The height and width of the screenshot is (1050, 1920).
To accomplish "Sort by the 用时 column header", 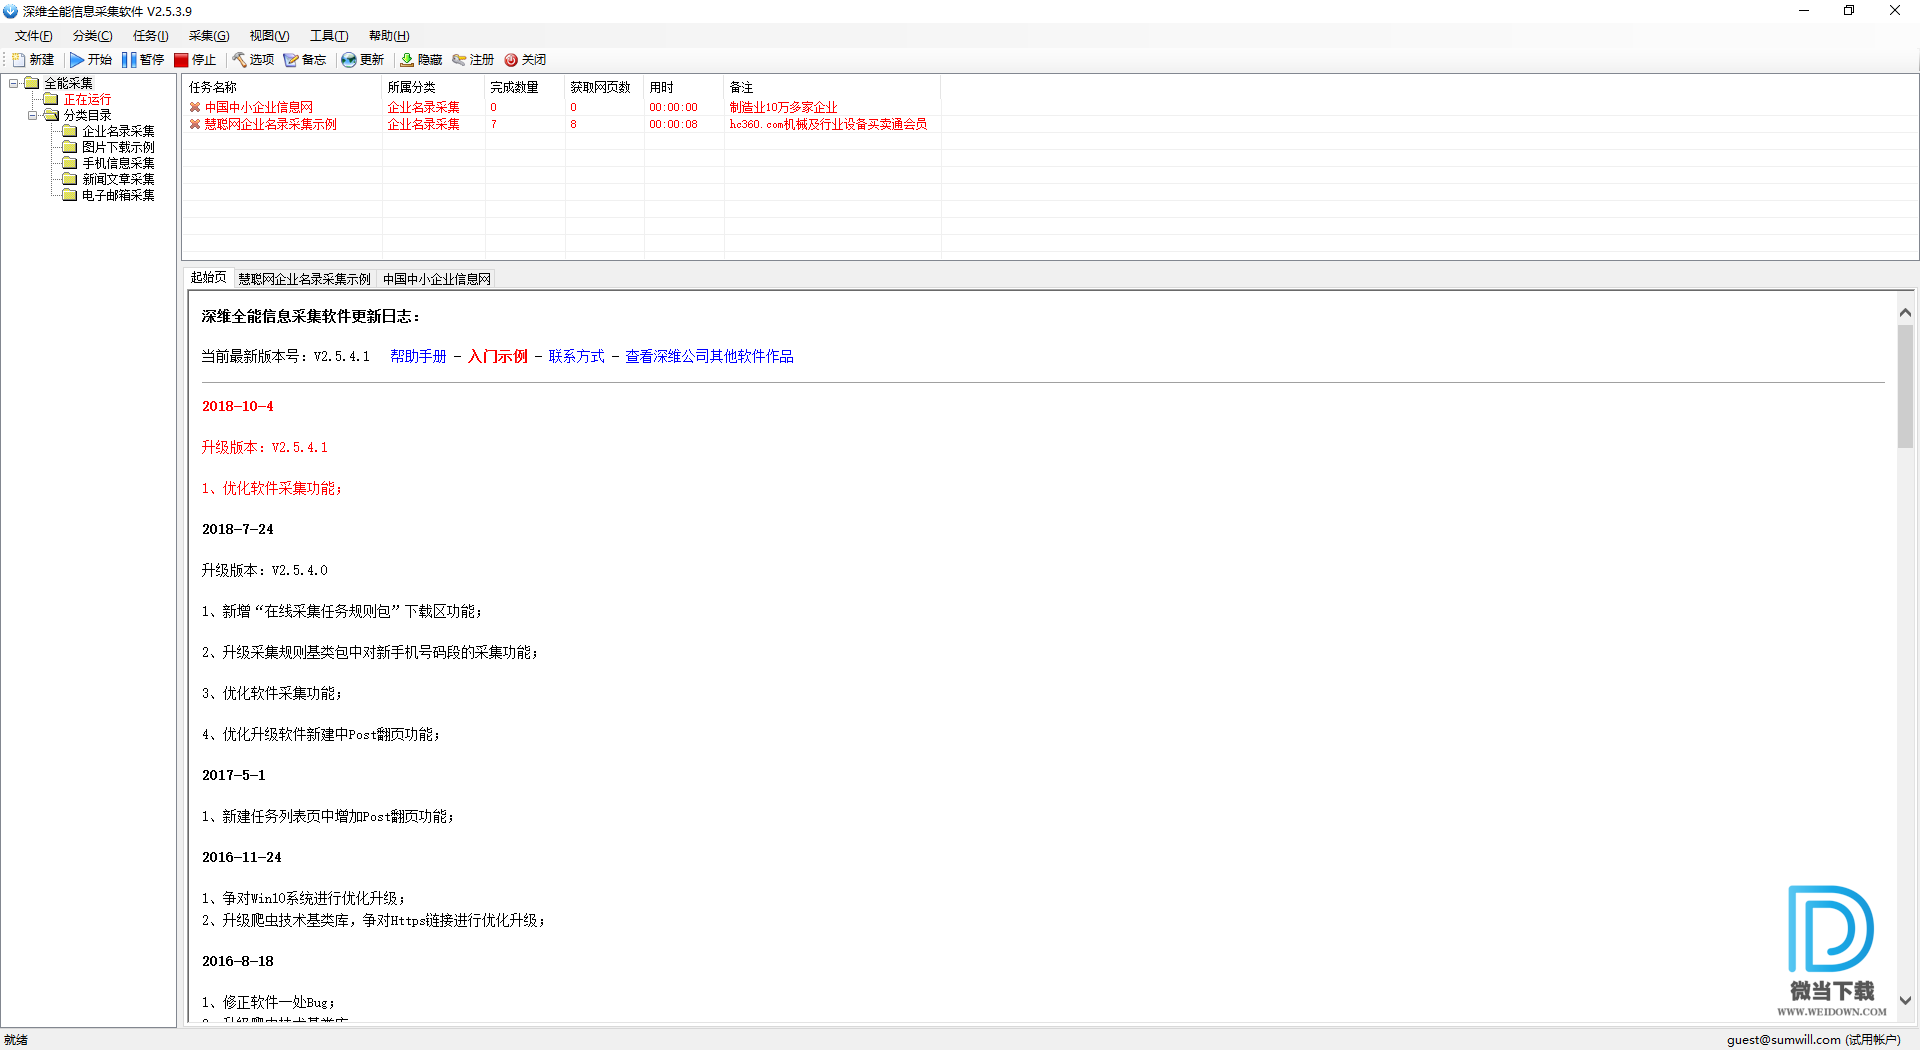I will 684,87.
